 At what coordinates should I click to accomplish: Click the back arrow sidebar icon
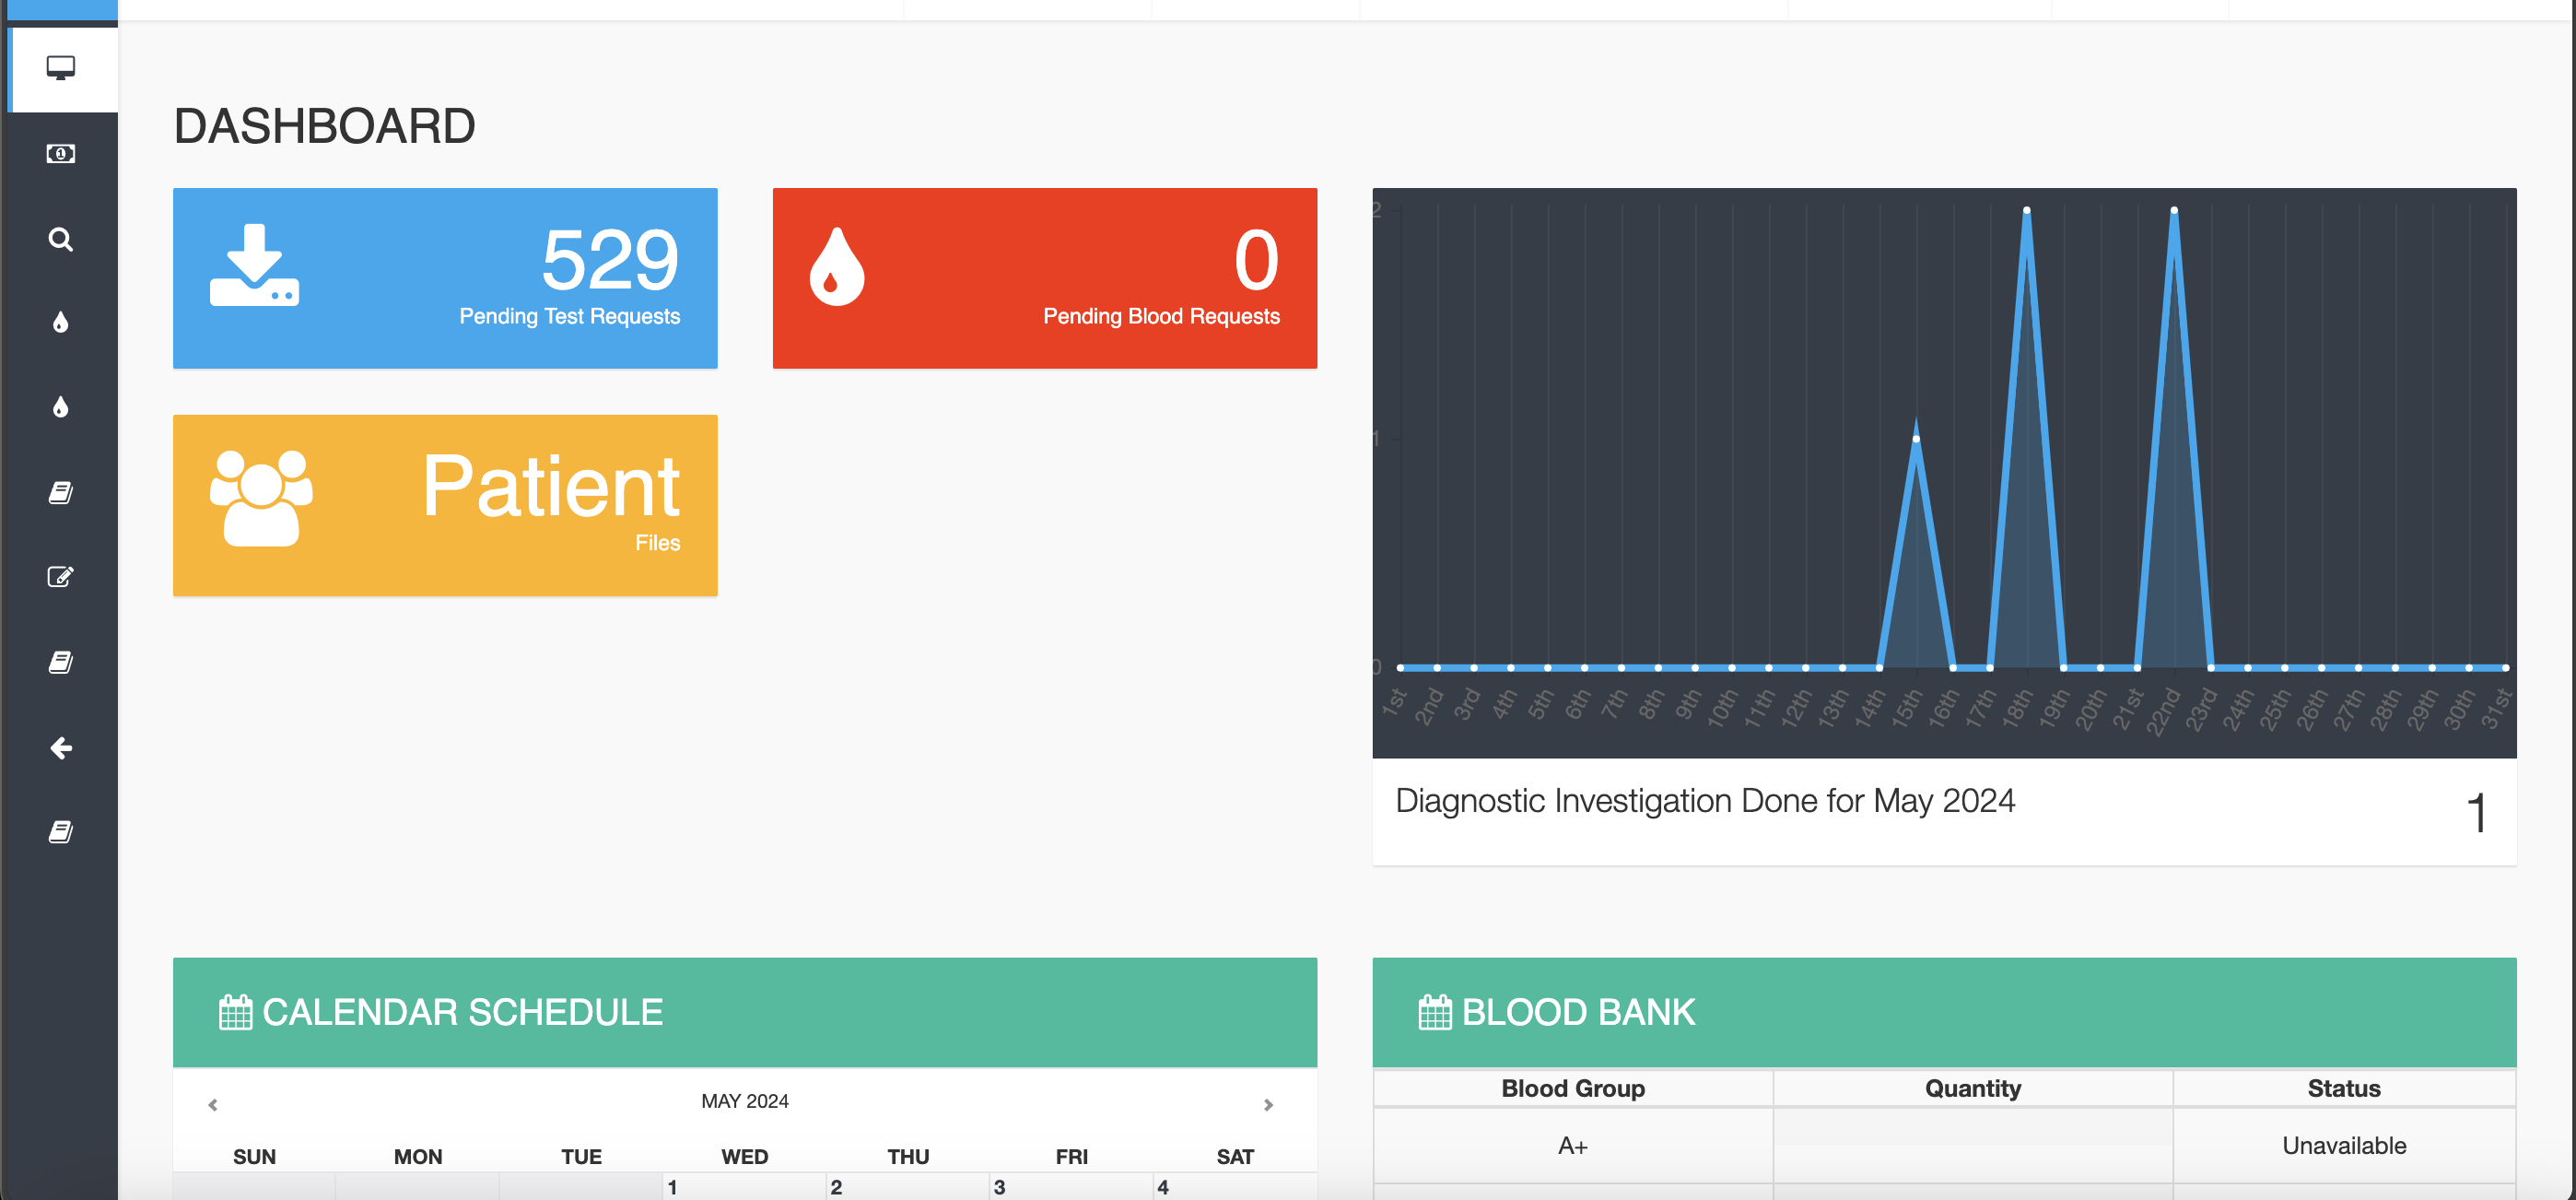coord(61,748)
